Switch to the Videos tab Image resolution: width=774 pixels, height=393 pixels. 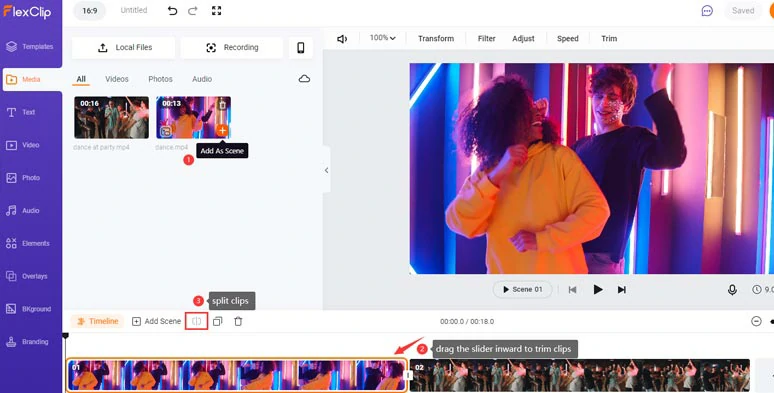point(116,79)
